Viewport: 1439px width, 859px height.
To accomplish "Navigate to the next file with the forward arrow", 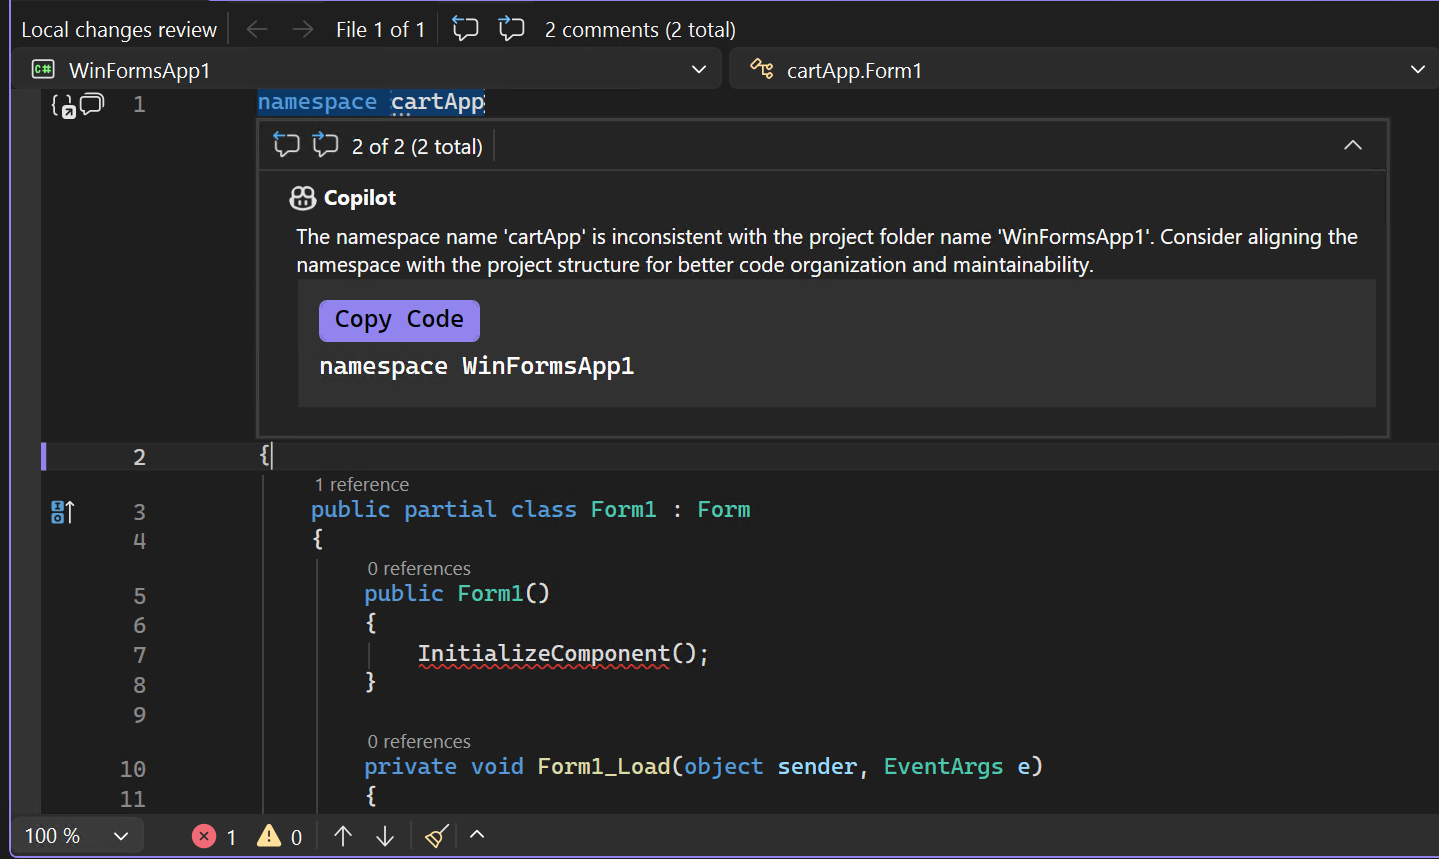I will 302,29.
